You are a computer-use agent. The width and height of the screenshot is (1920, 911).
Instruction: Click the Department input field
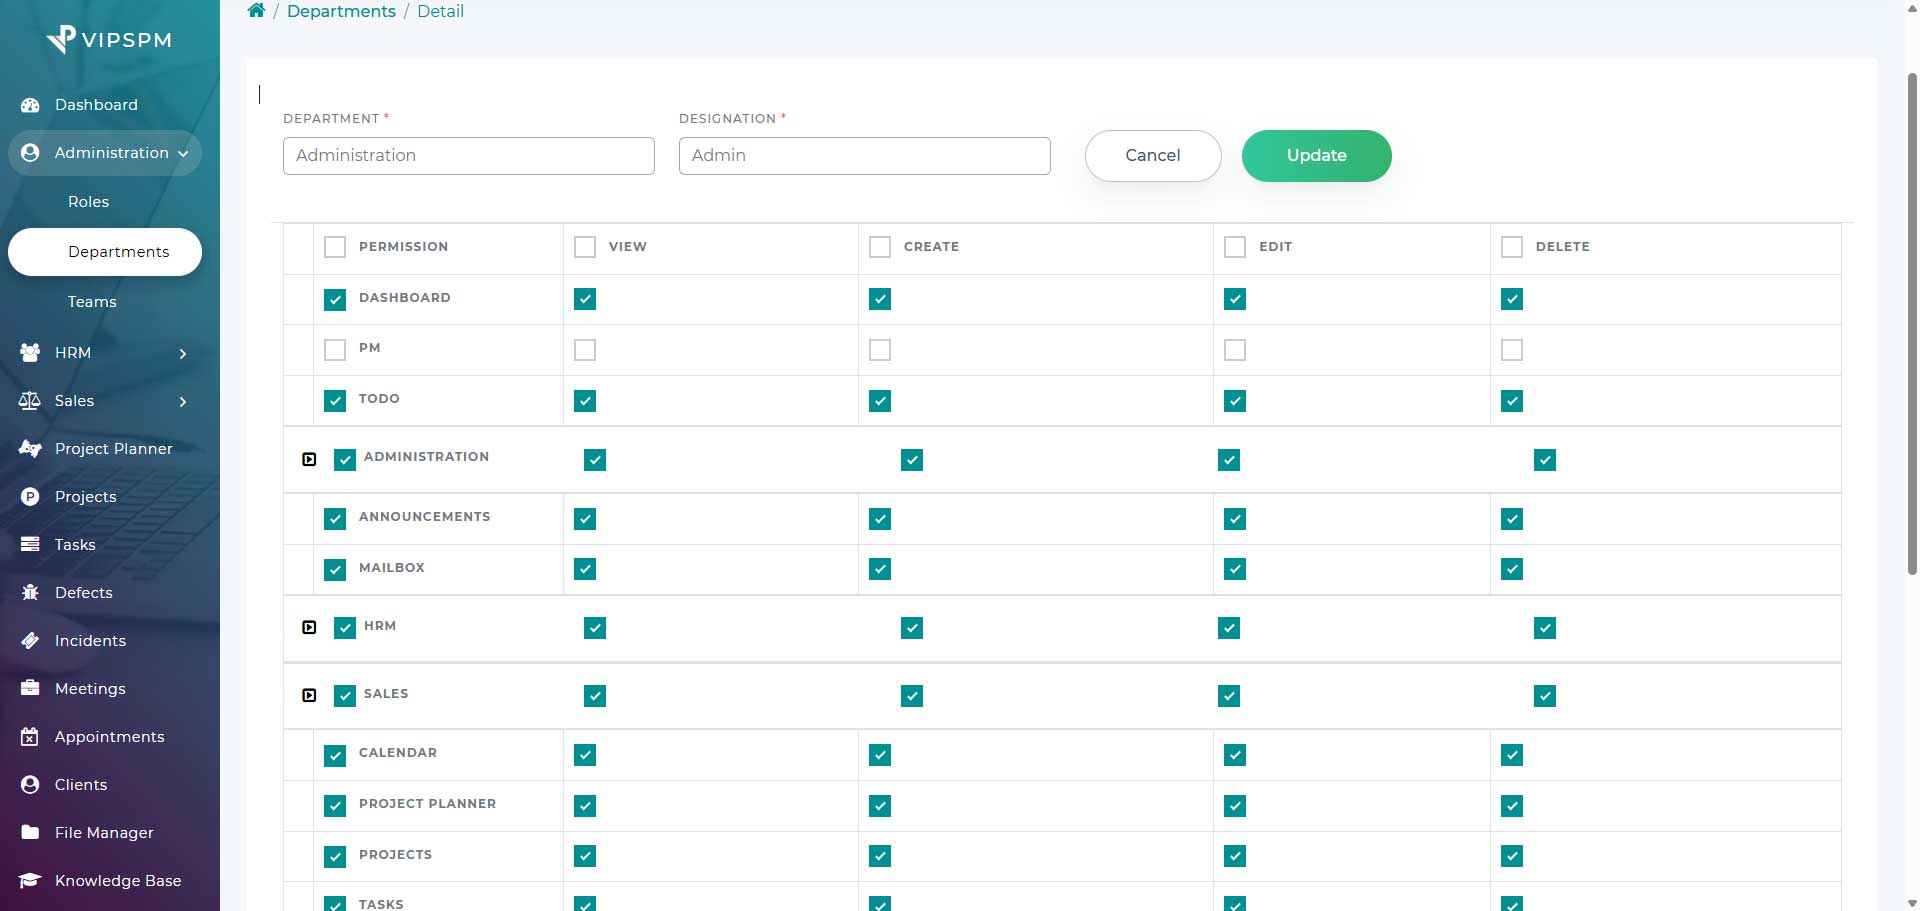469,156
